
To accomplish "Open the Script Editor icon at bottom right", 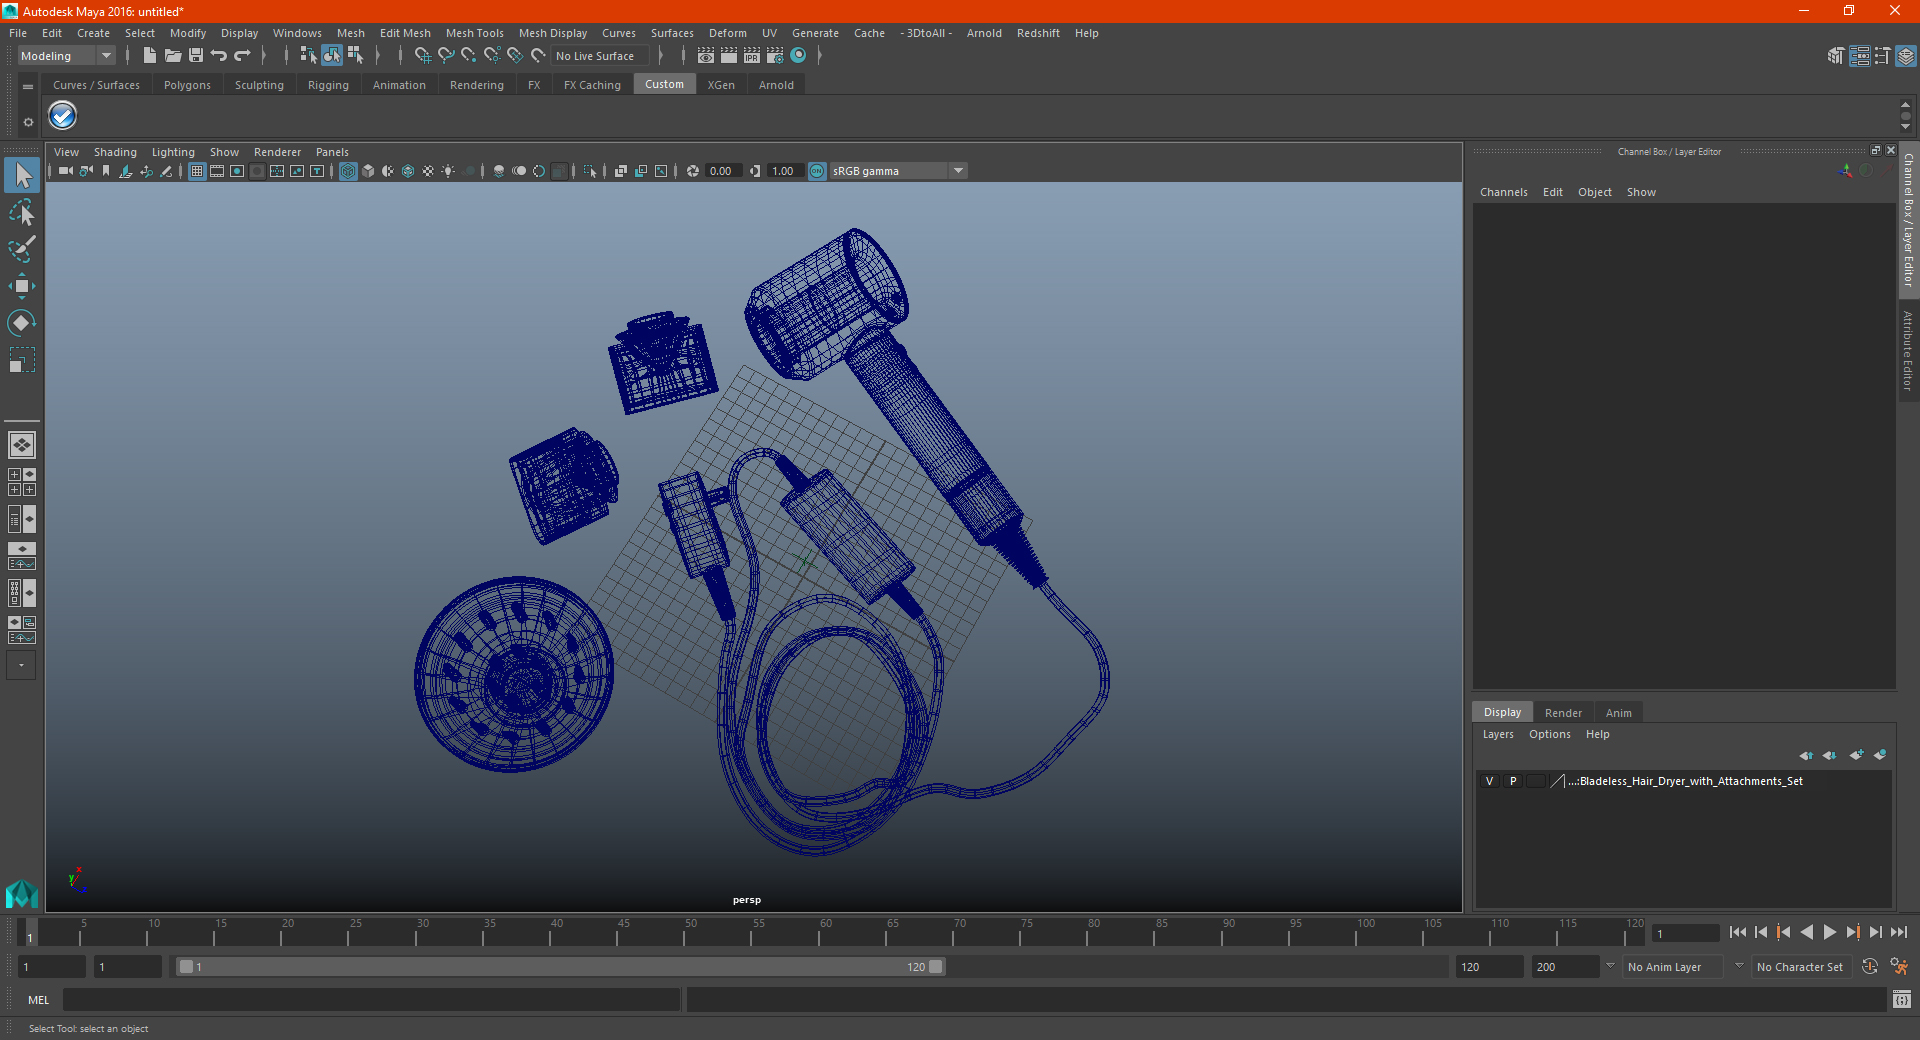I will click(x=1901, y=1000).
